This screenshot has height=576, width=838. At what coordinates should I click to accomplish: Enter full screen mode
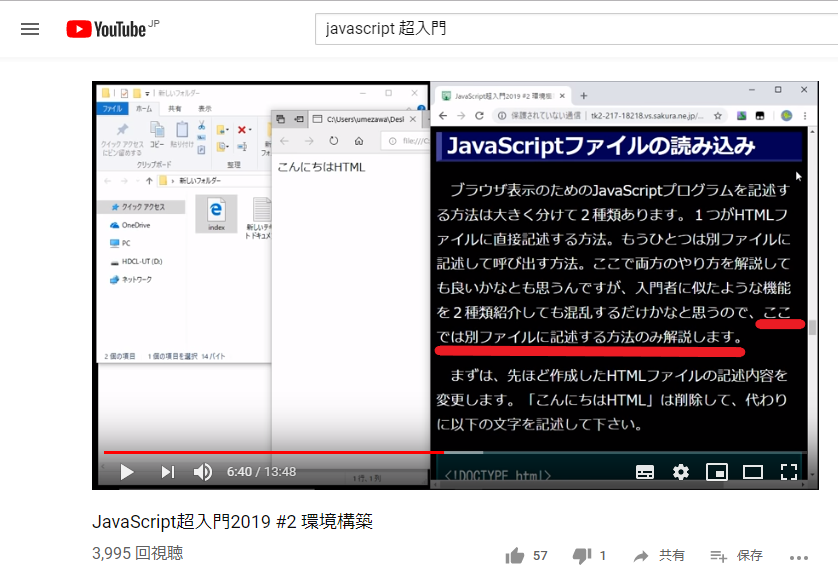pos(789,472)
